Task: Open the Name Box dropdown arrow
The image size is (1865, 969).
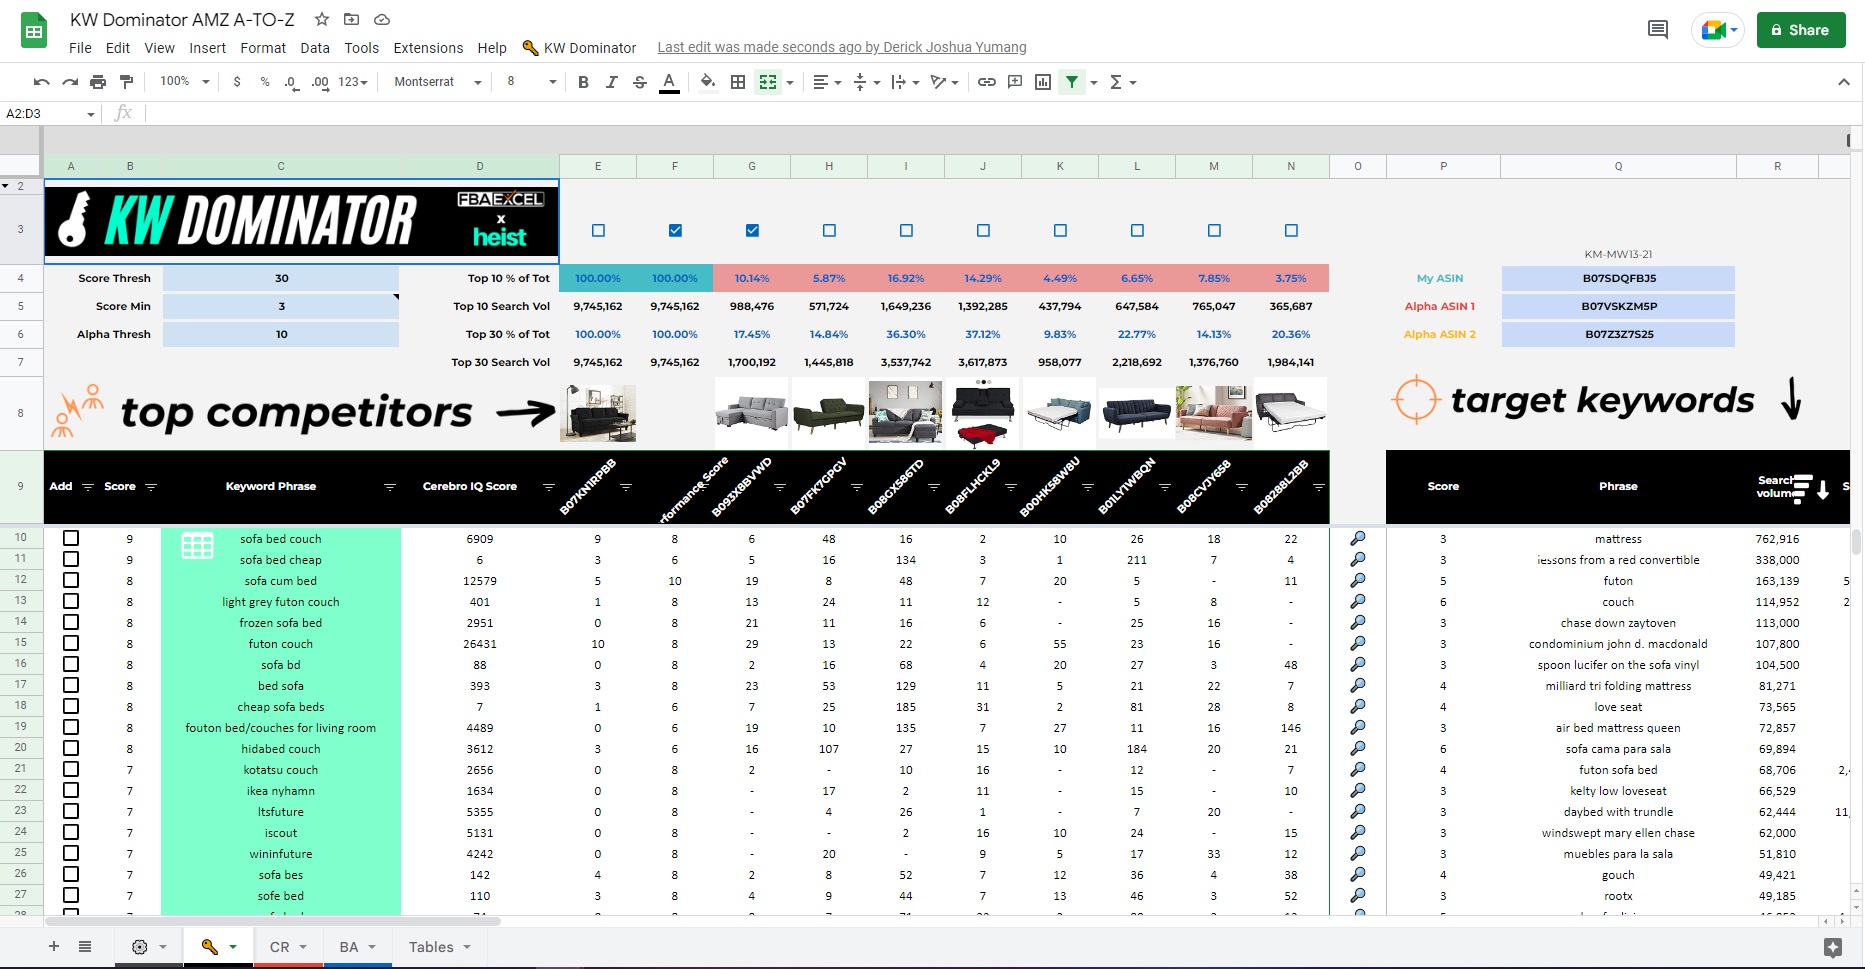Action: coord(91,114)
